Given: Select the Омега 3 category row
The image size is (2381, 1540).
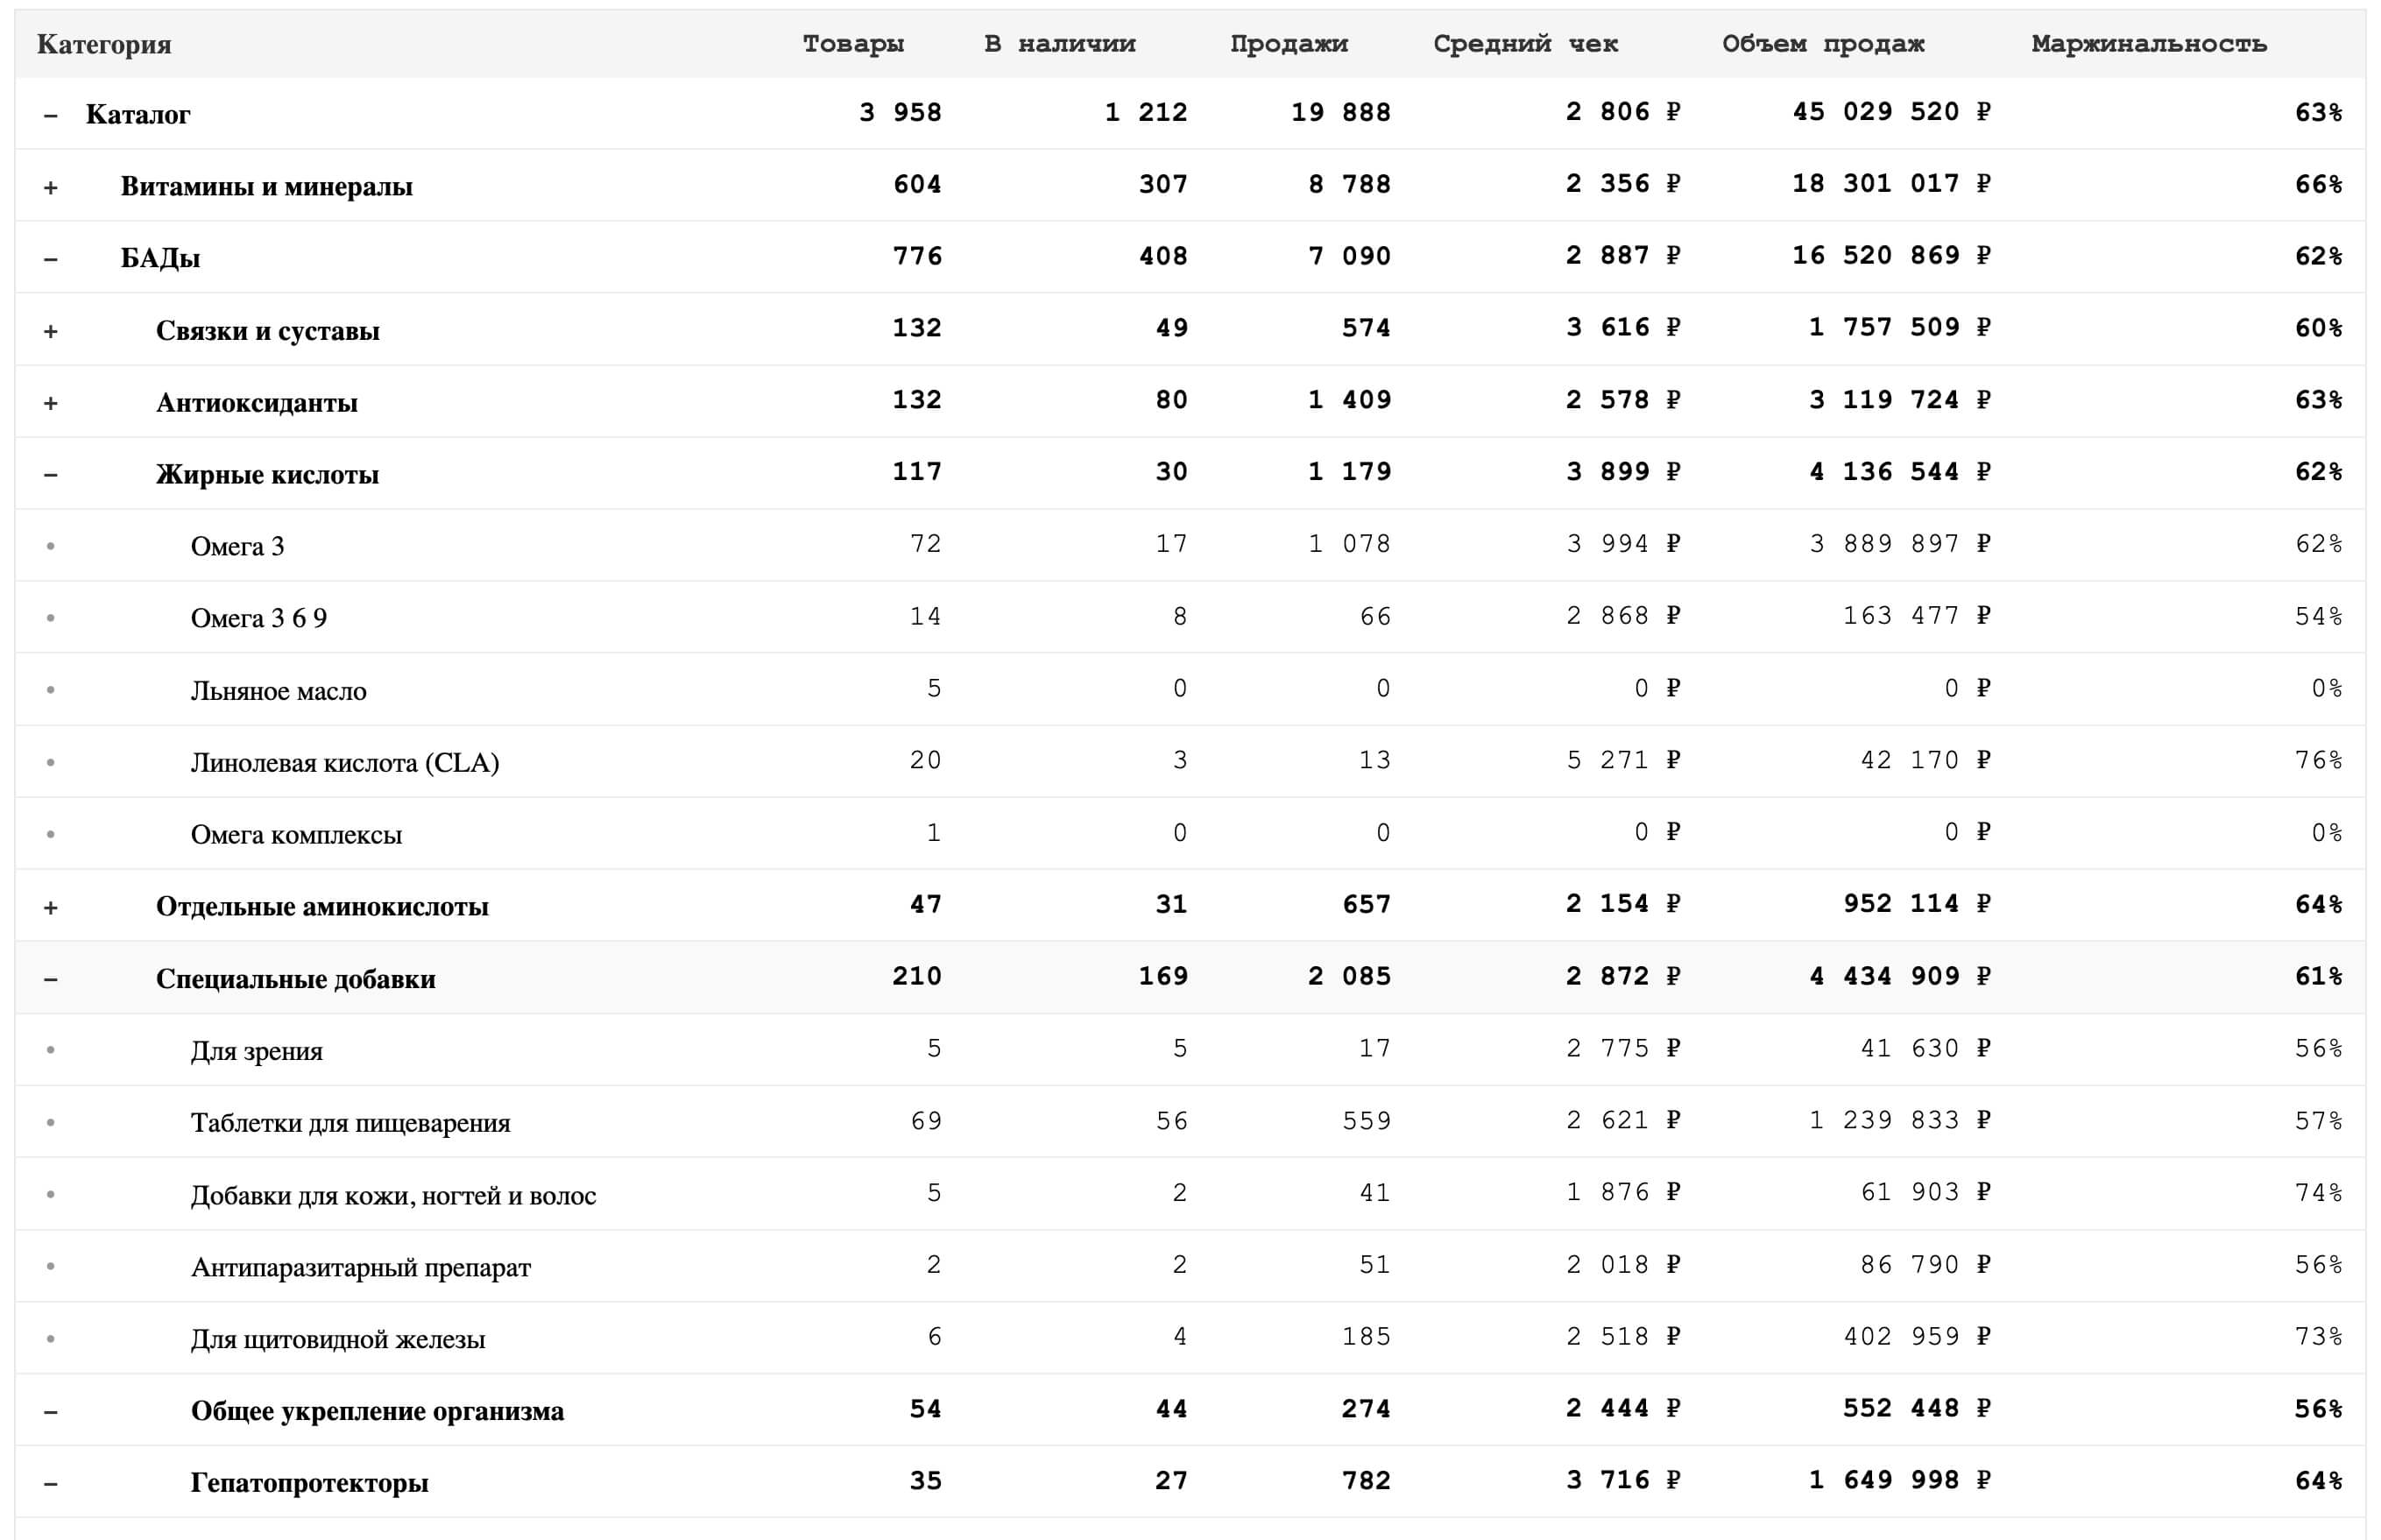Looking at the screenshot, I should pyautogui.click(x=237, y=546).
